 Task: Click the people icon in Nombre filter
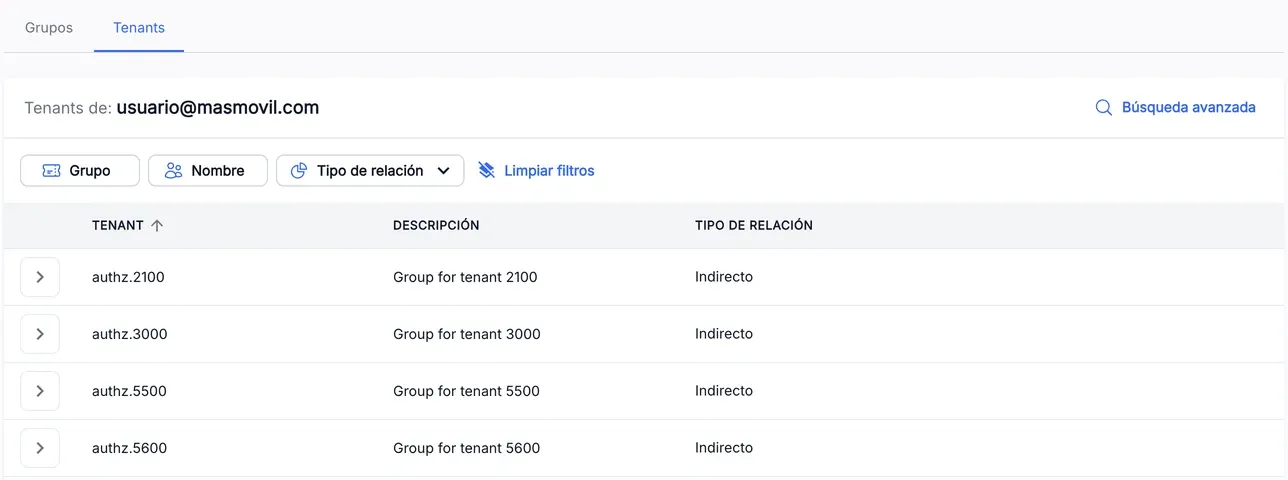174,171
